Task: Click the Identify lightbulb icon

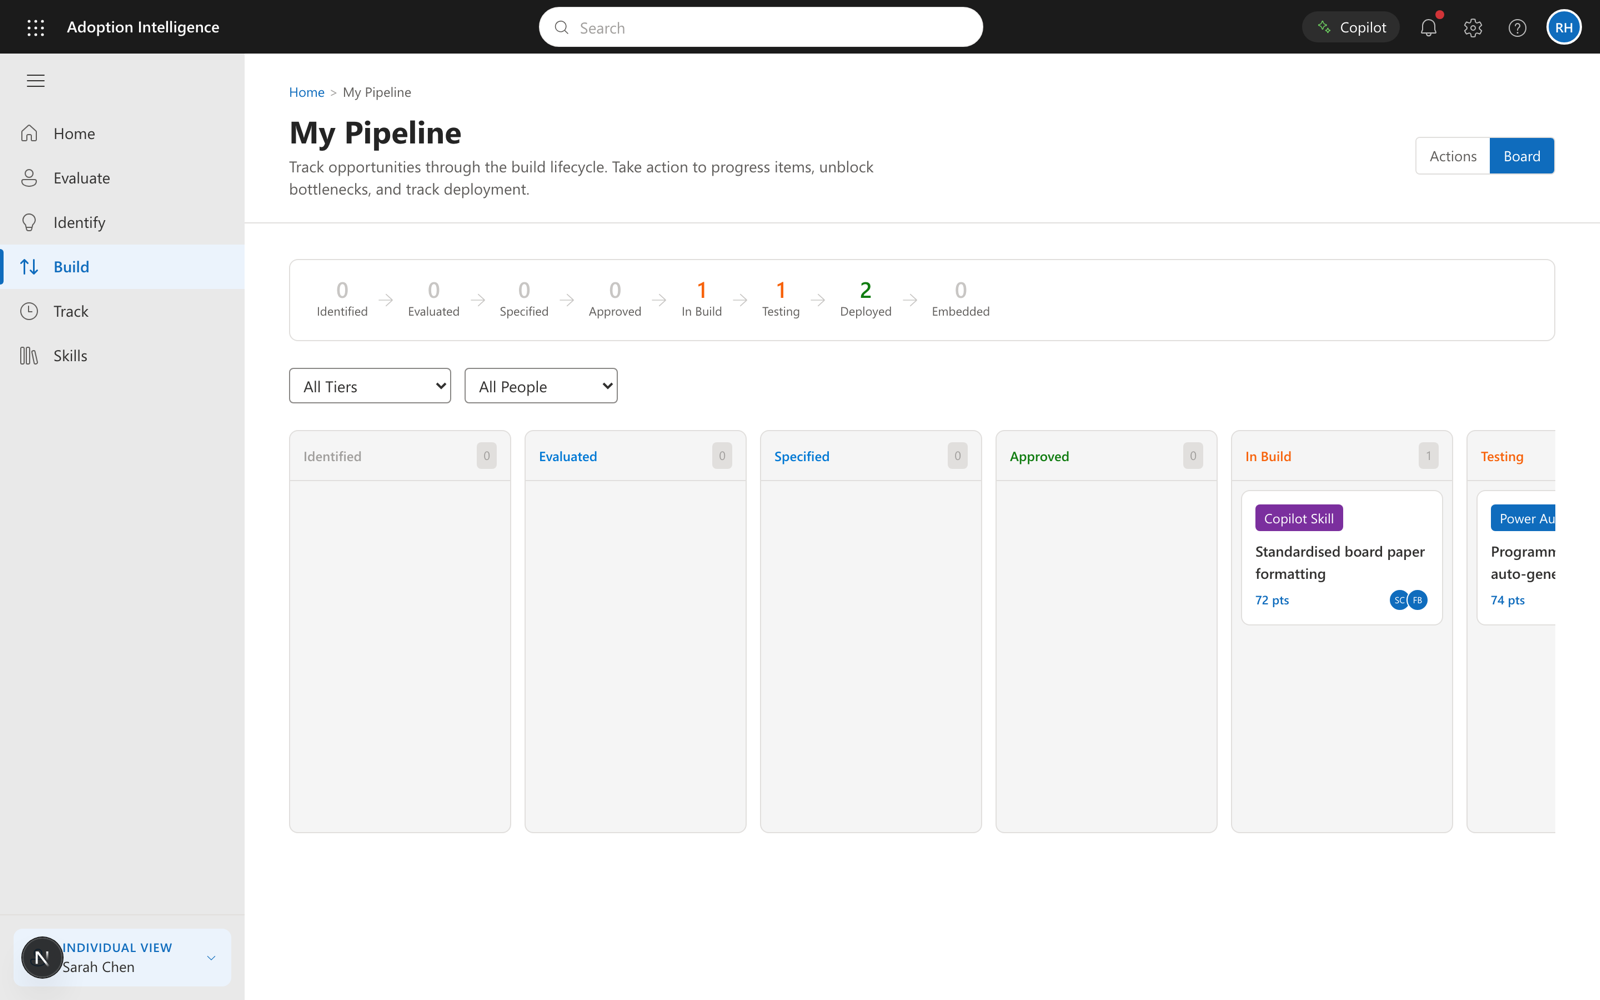Action: [29, 222]
